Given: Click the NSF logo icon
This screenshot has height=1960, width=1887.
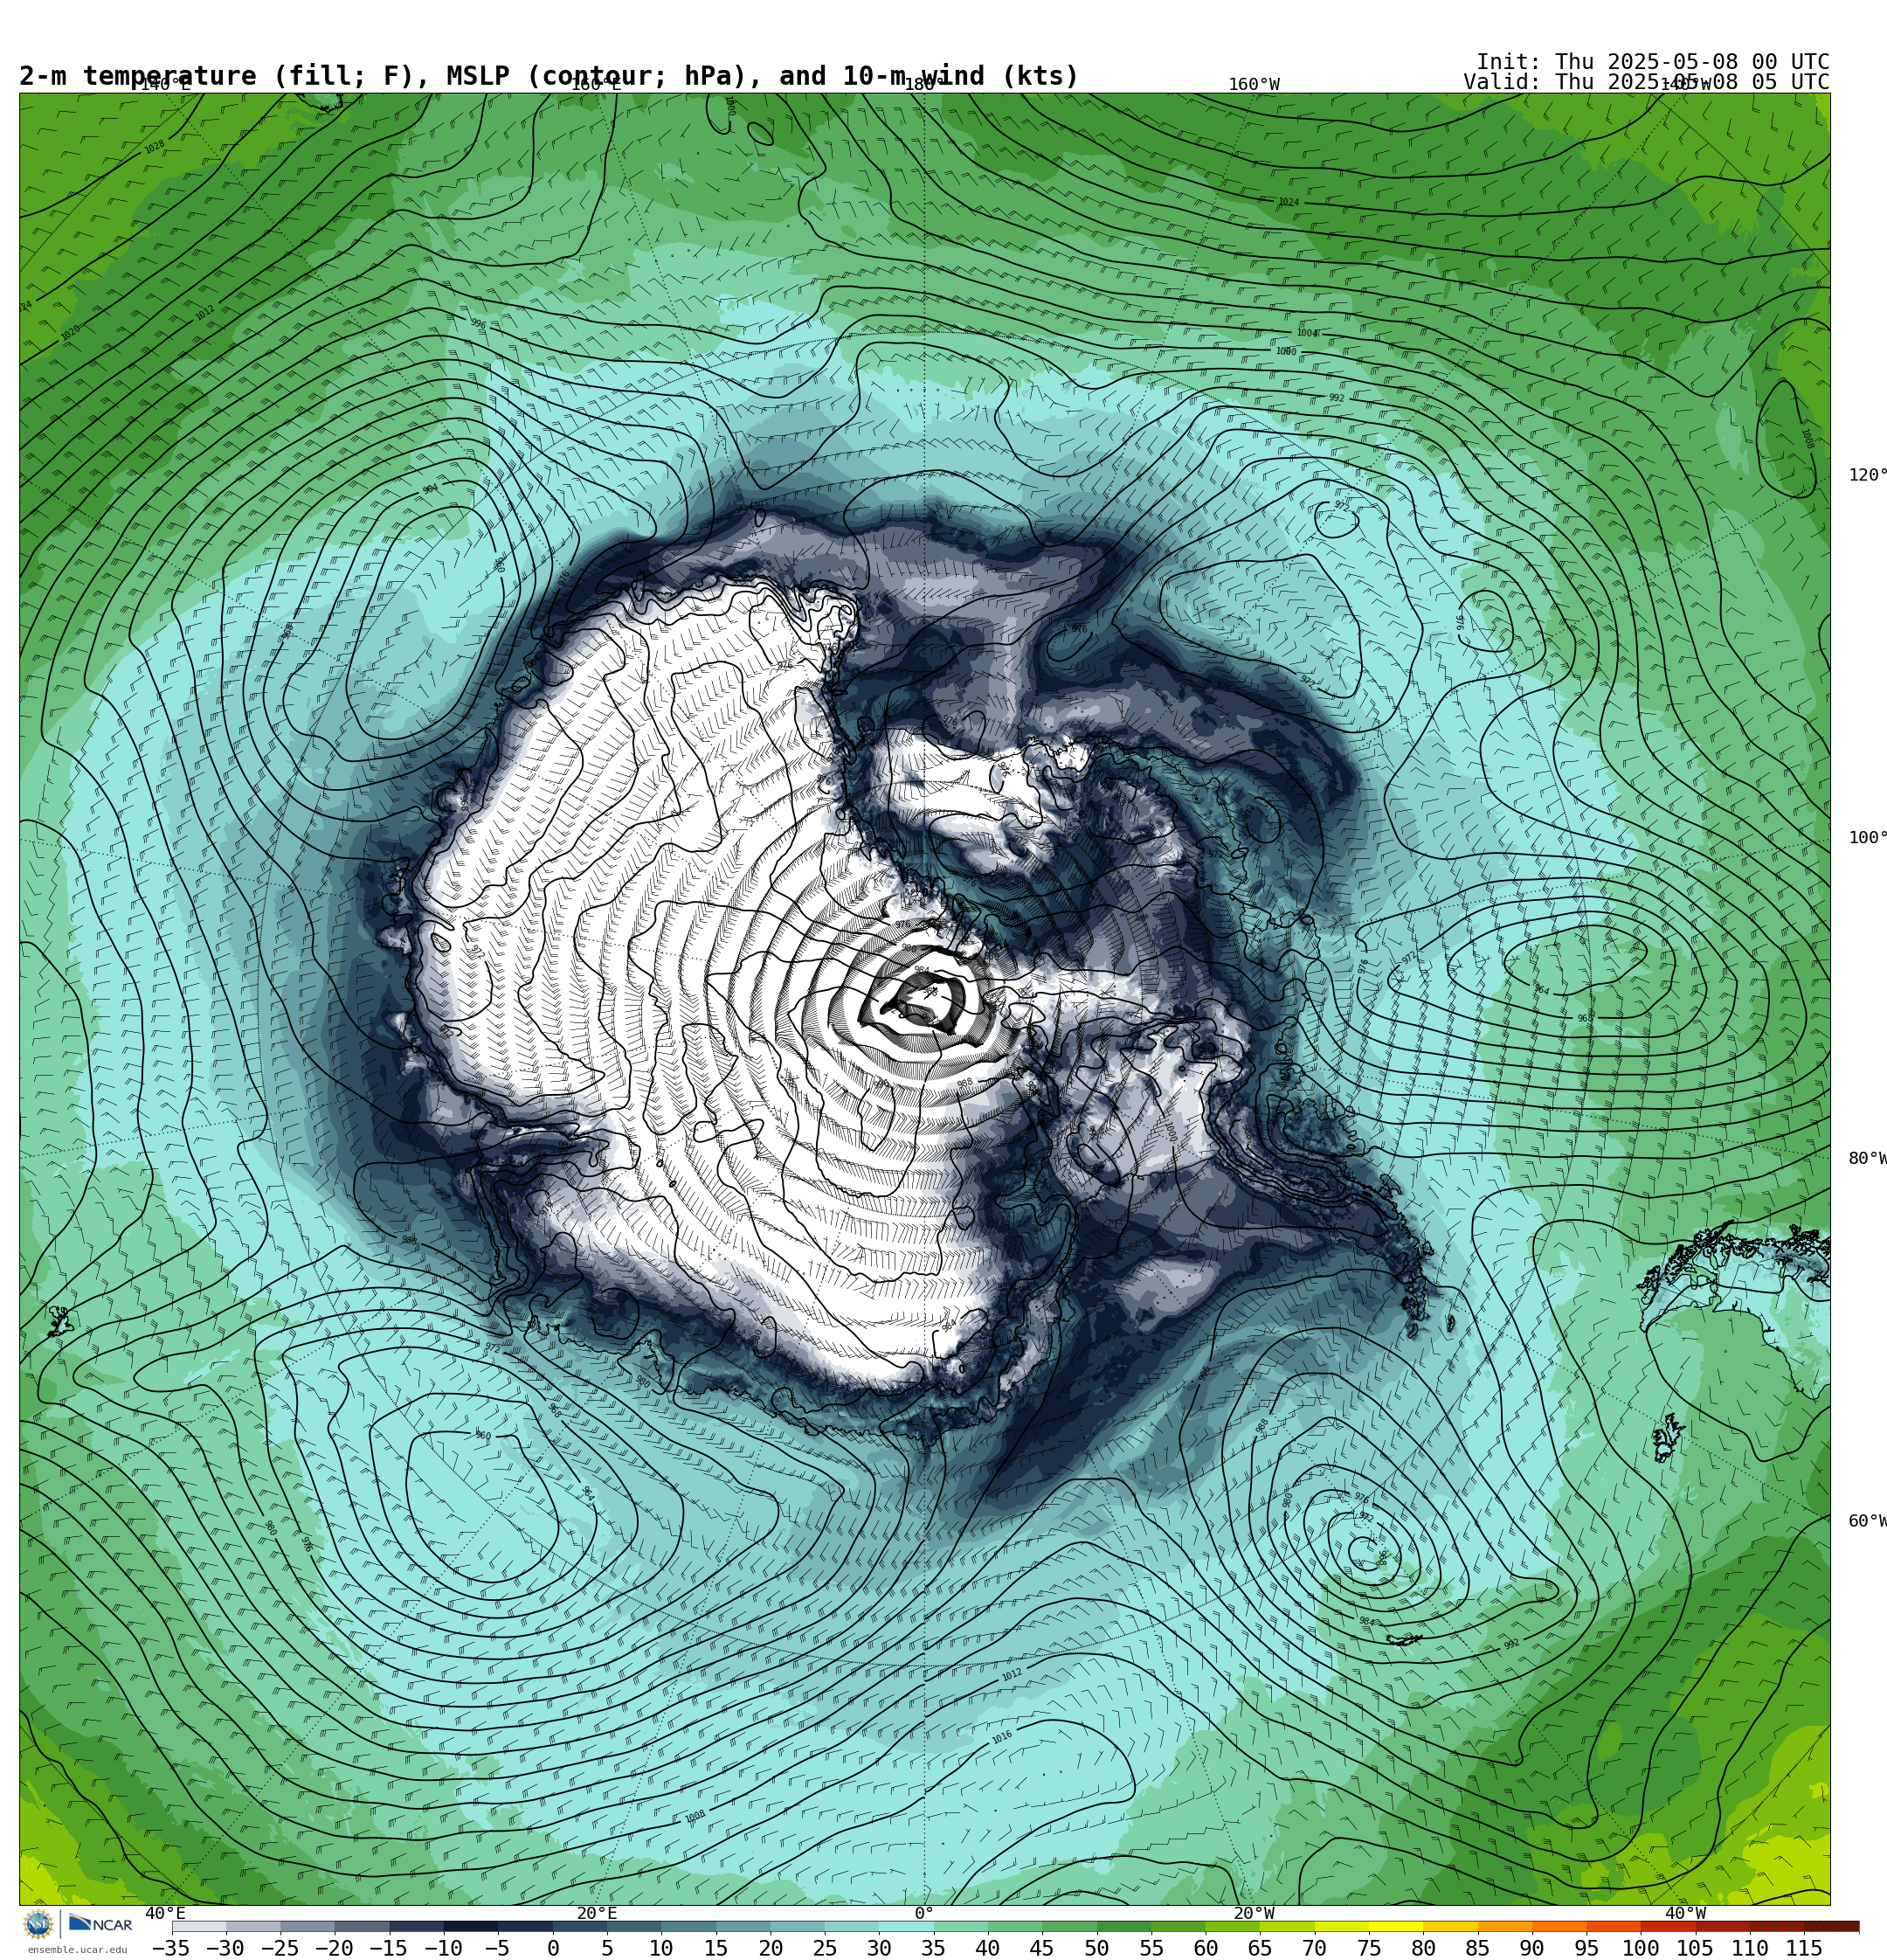Looking at the screenshot, I should [x=38, y=1924].
